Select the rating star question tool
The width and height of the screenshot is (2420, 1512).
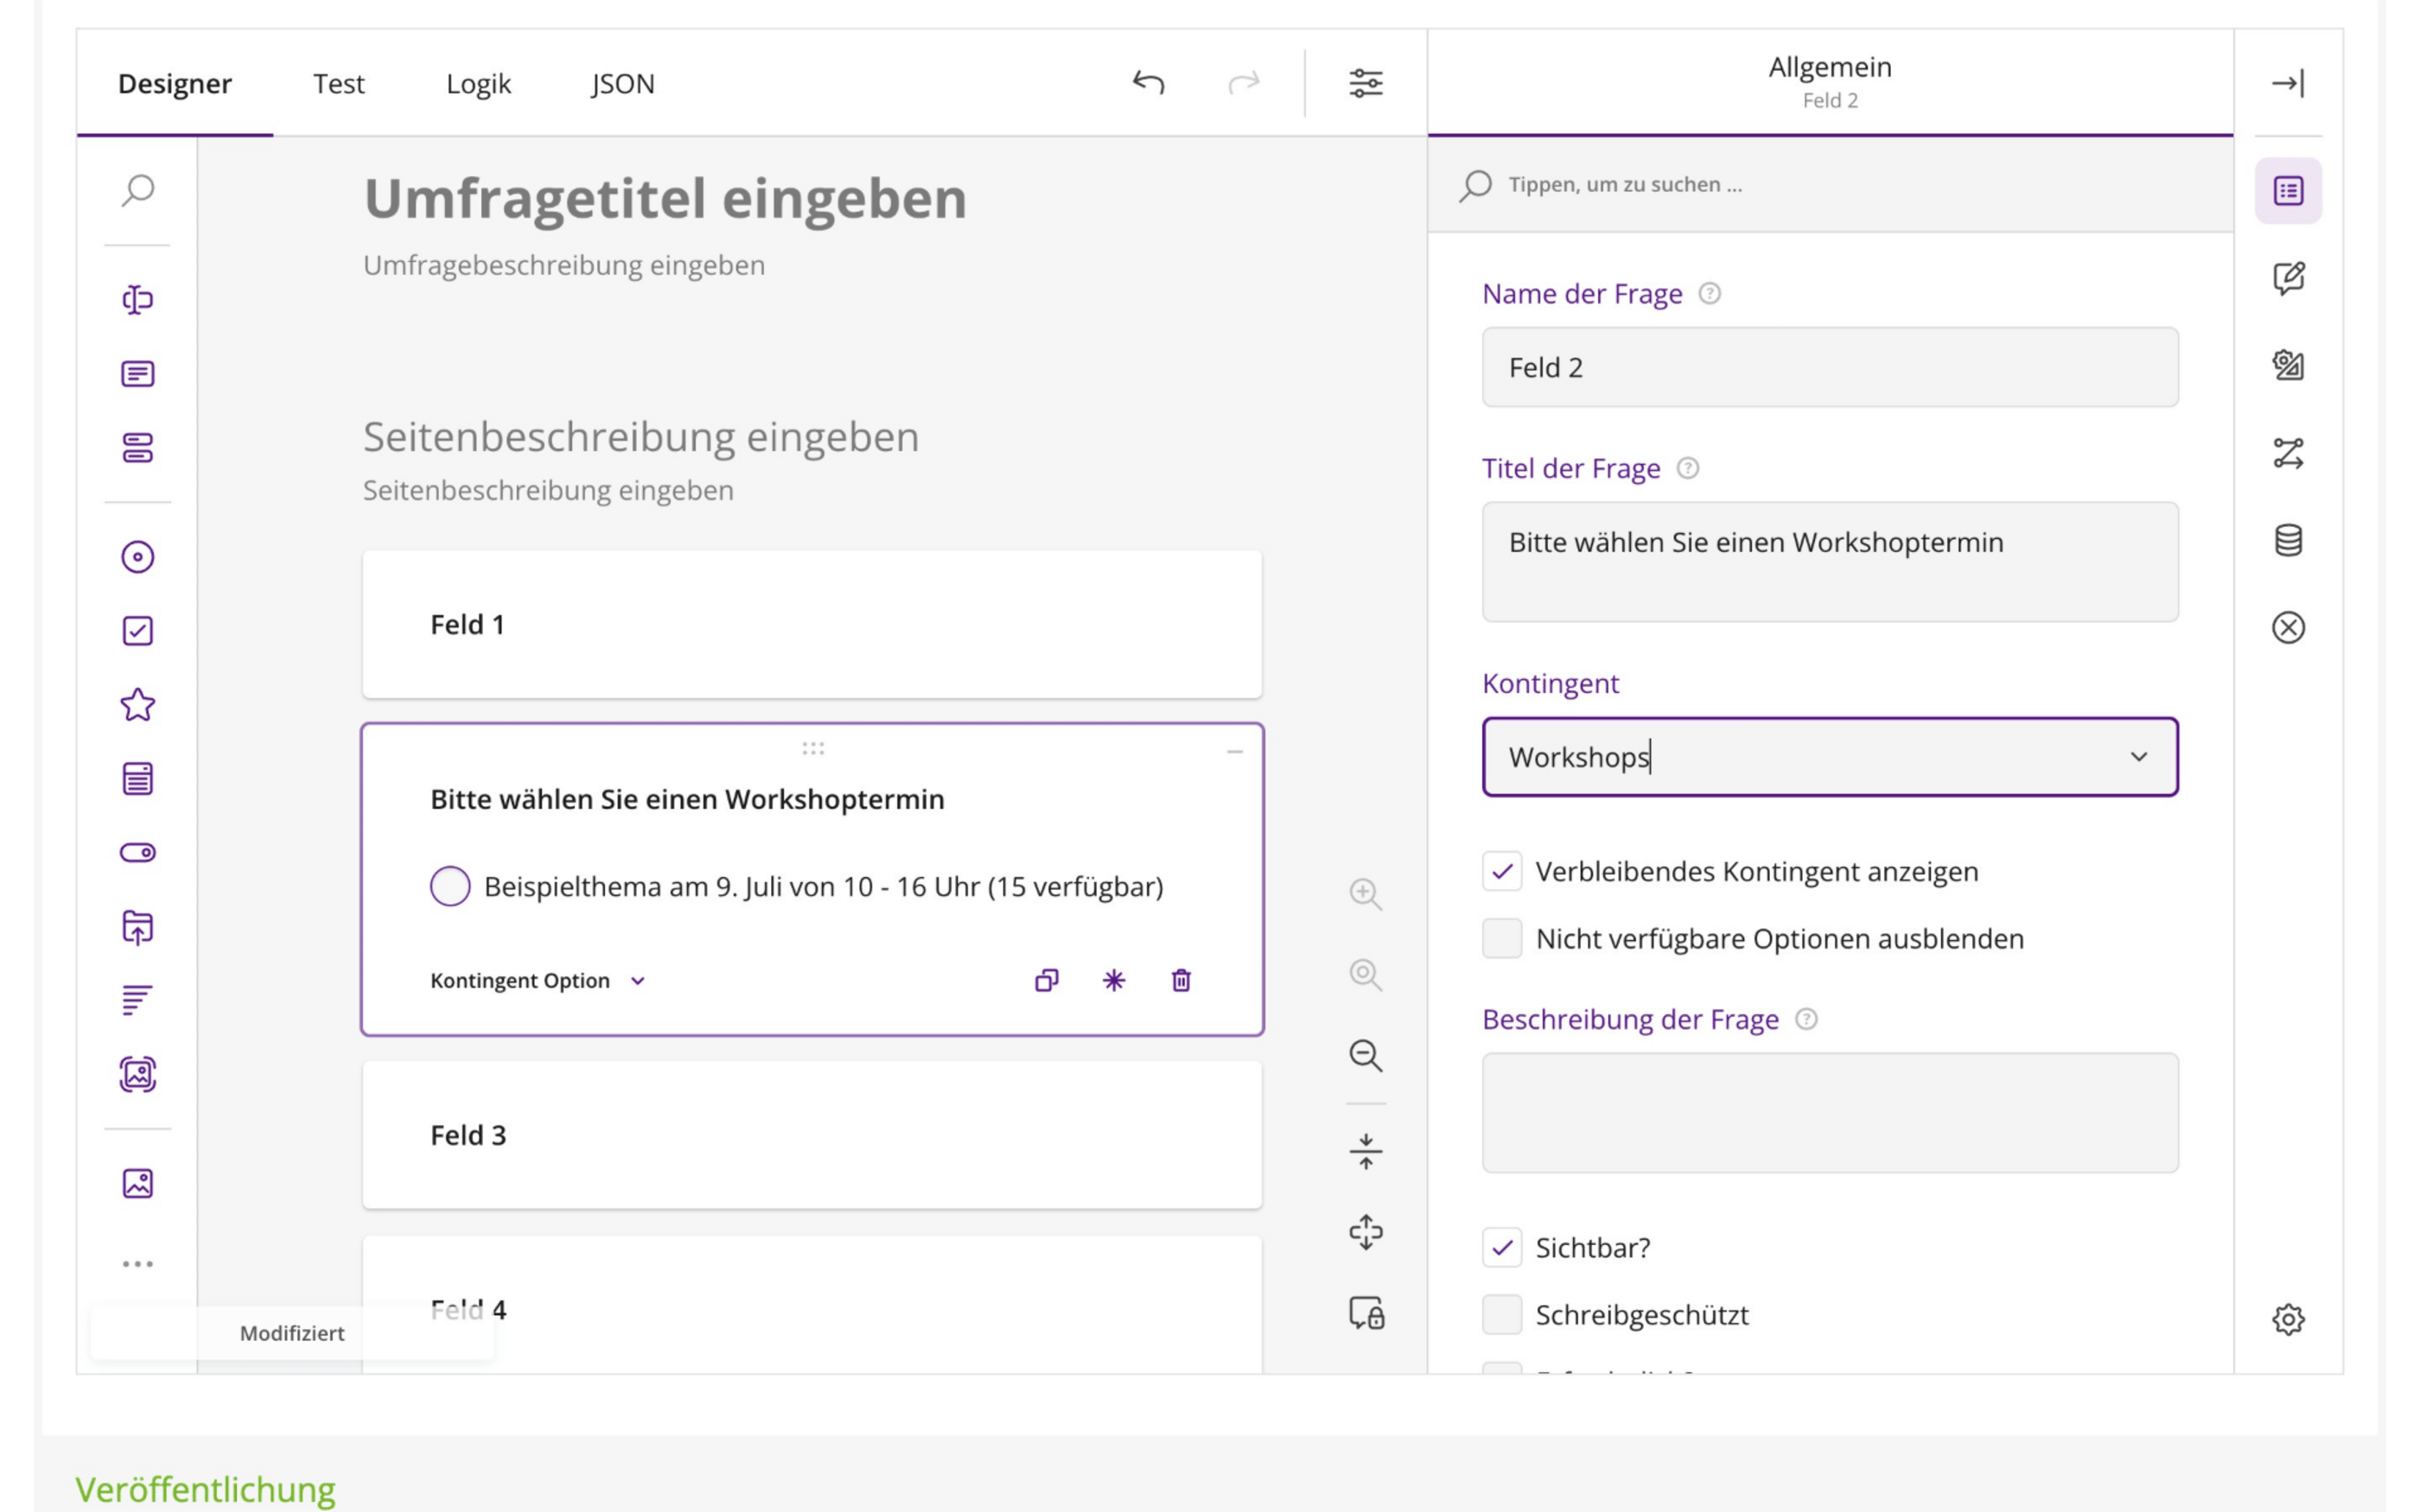coord(138,705)
